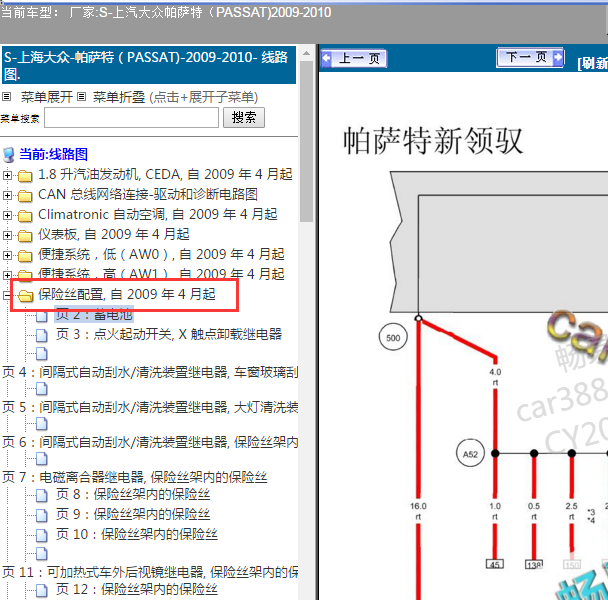Open 页 6：间隔式自动刮水 保险丝架内 page
The height and width of the screenshot is (600, 608).
click(x=150, y=442)
